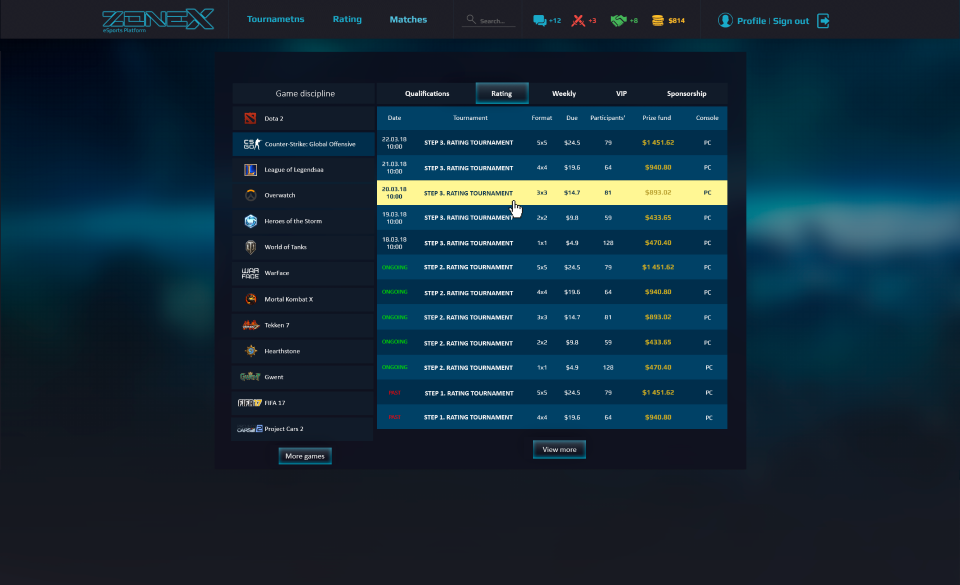The width and height of the screenshot is (960, 585).
Task: Open the handshake friend requests icon
Action: (x=618, y=21)
